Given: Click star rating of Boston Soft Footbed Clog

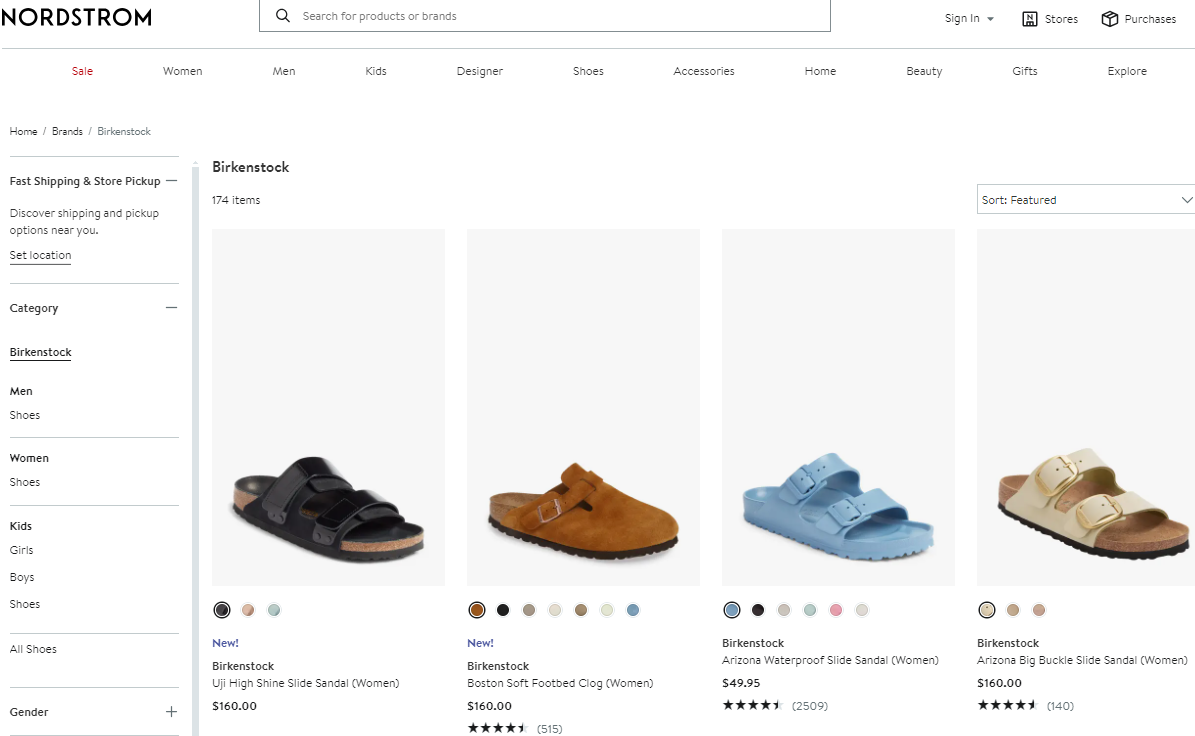Looking at the screenshot, I should pos(497,728).
